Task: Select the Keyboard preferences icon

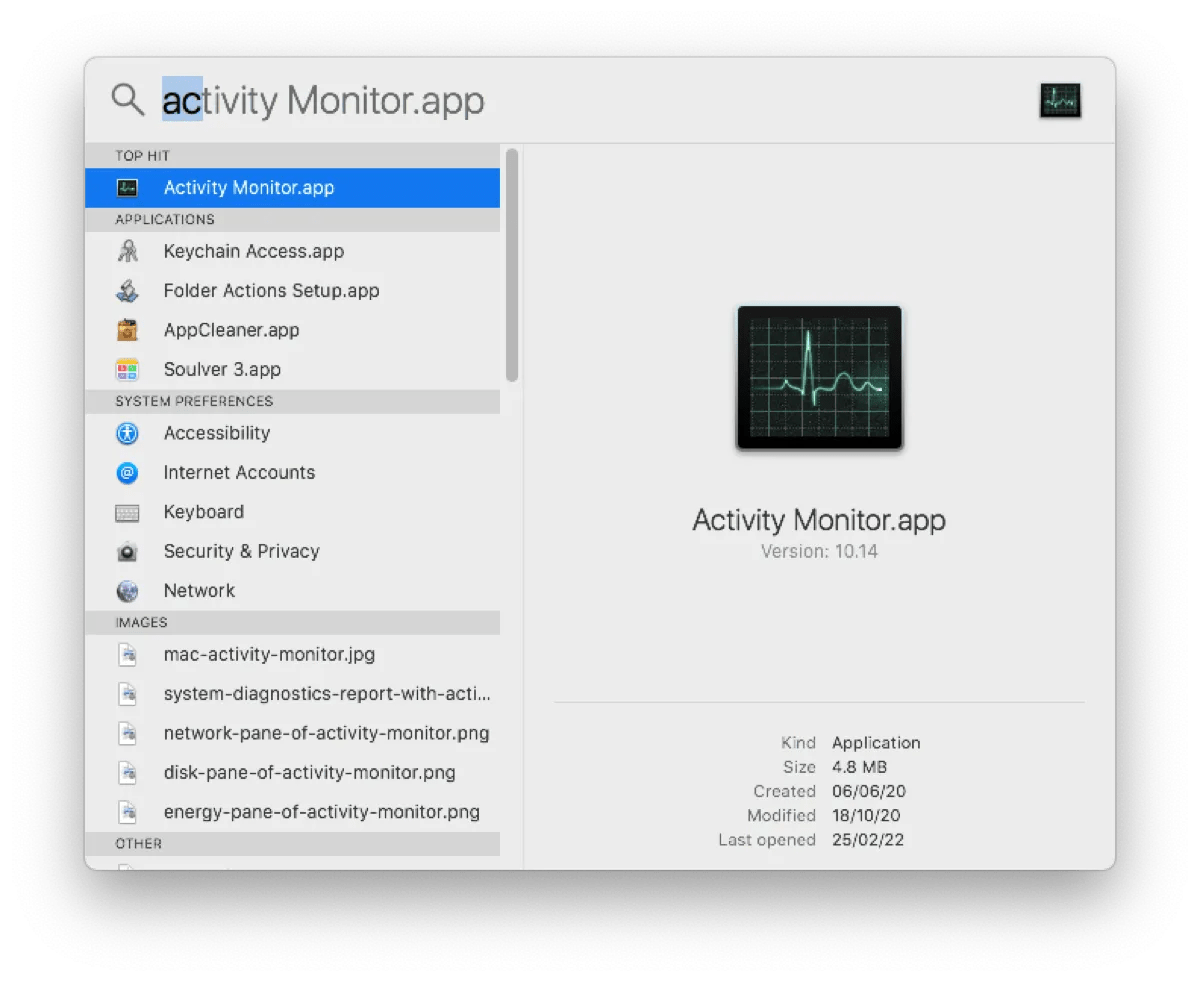Action: click(127, 511)
